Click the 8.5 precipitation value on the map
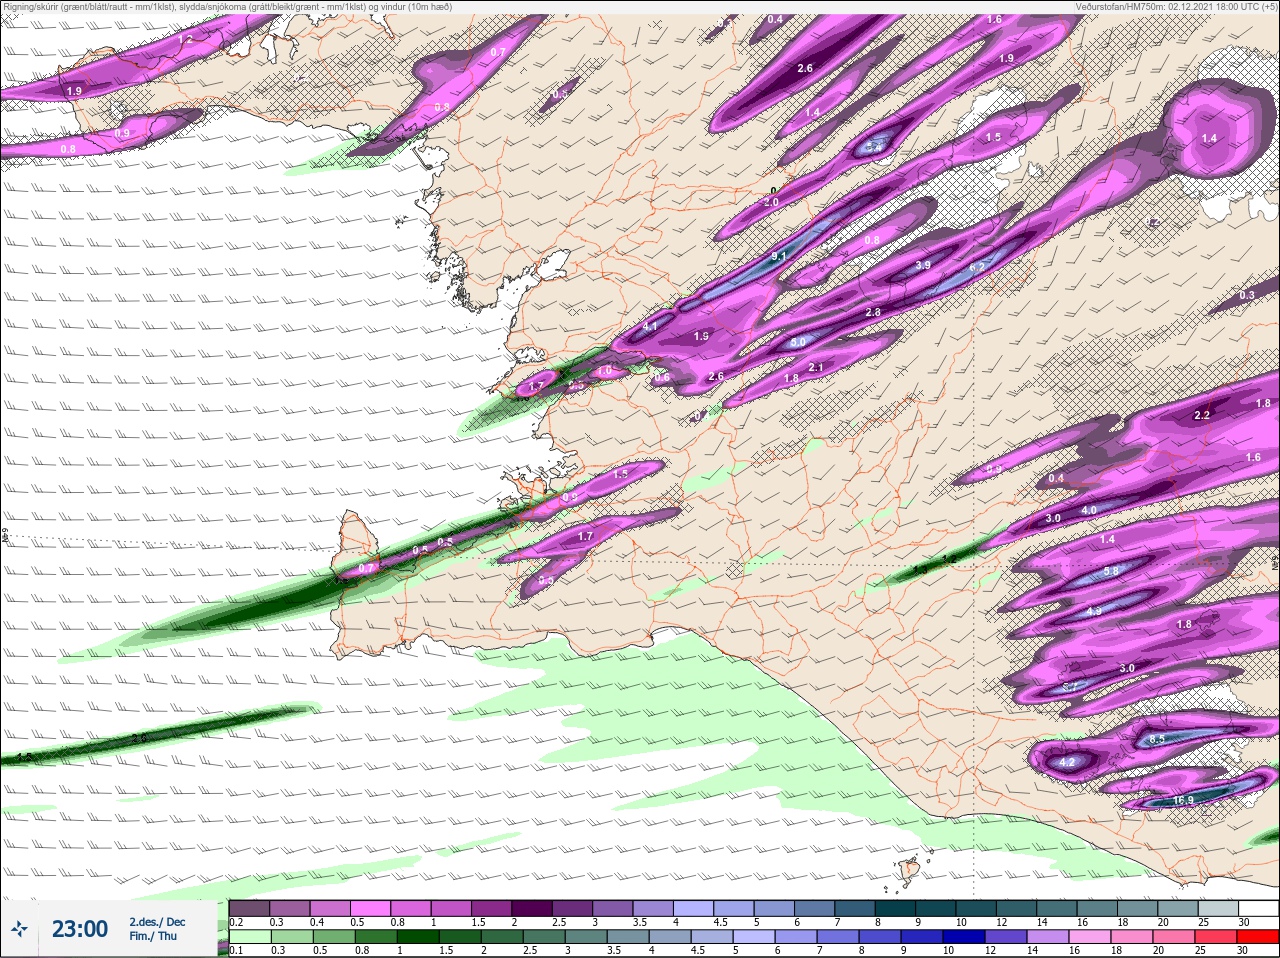 (1157, 739)
